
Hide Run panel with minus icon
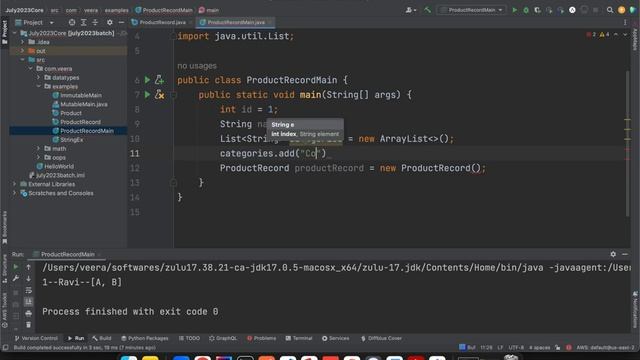tap(625, 254)
